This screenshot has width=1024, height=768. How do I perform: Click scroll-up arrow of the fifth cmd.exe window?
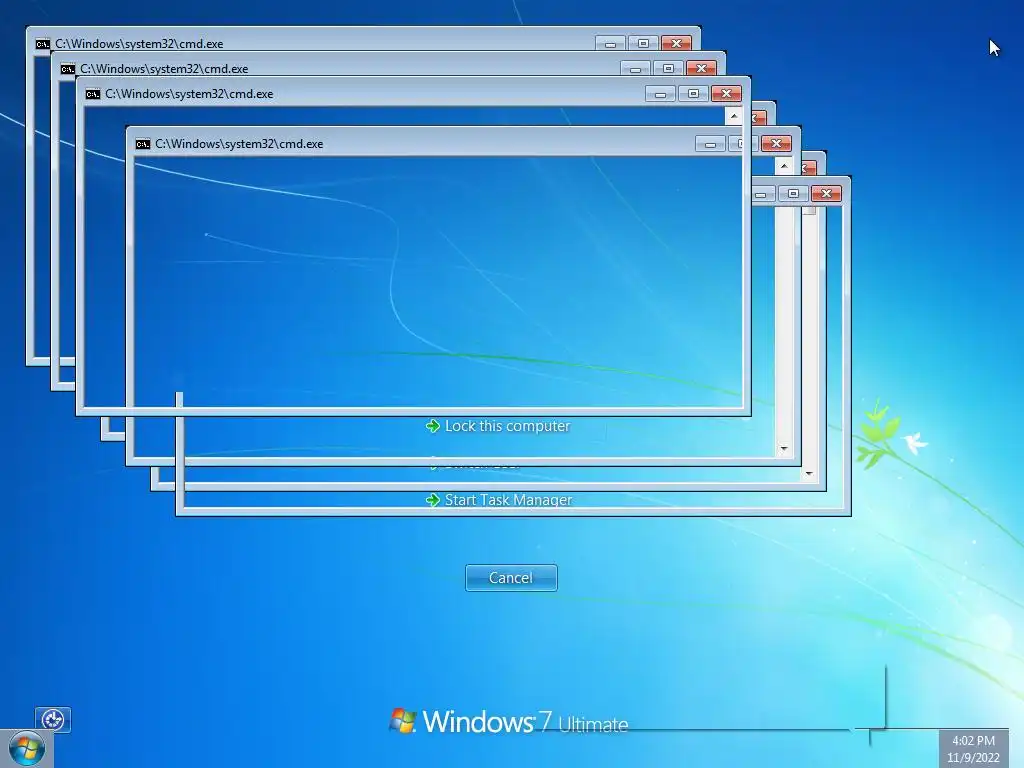[784, 166]
